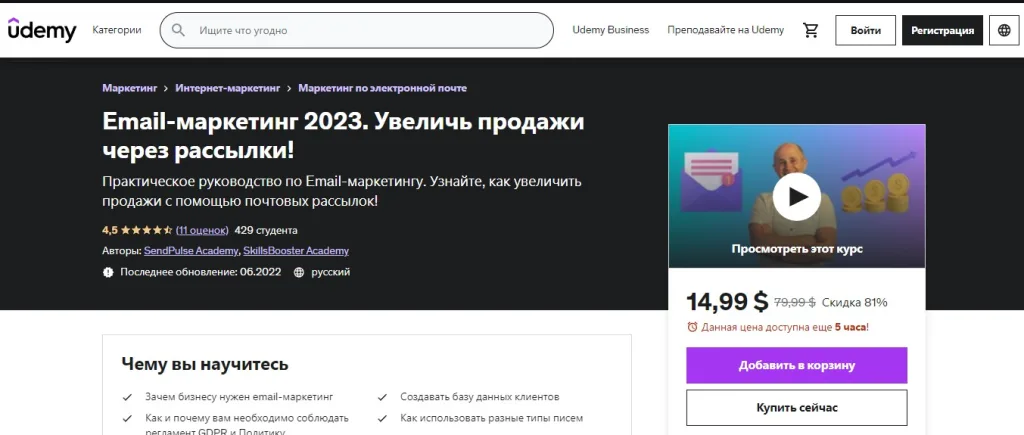Click the 'русский' language label
This screenshot has height=435, width=1024.
pos(330,272)
